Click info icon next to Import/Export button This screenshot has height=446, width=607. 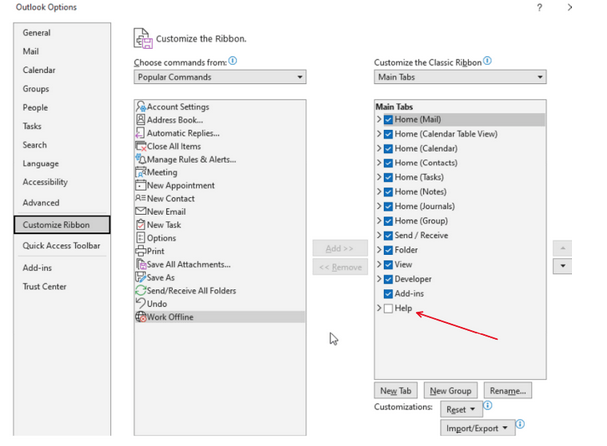(x=520, y=424)
